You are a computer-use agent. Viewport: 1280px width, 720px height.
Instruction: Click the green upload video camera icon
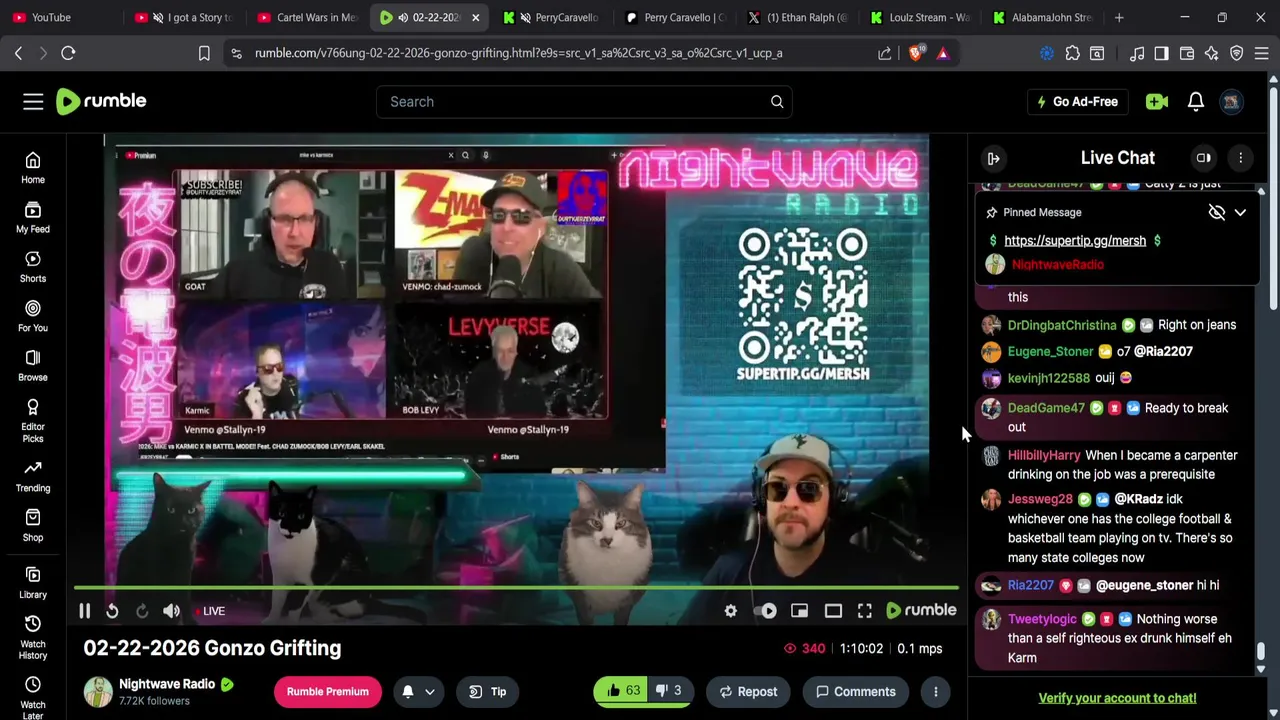pyautogui.click(x=1157, y=101)
